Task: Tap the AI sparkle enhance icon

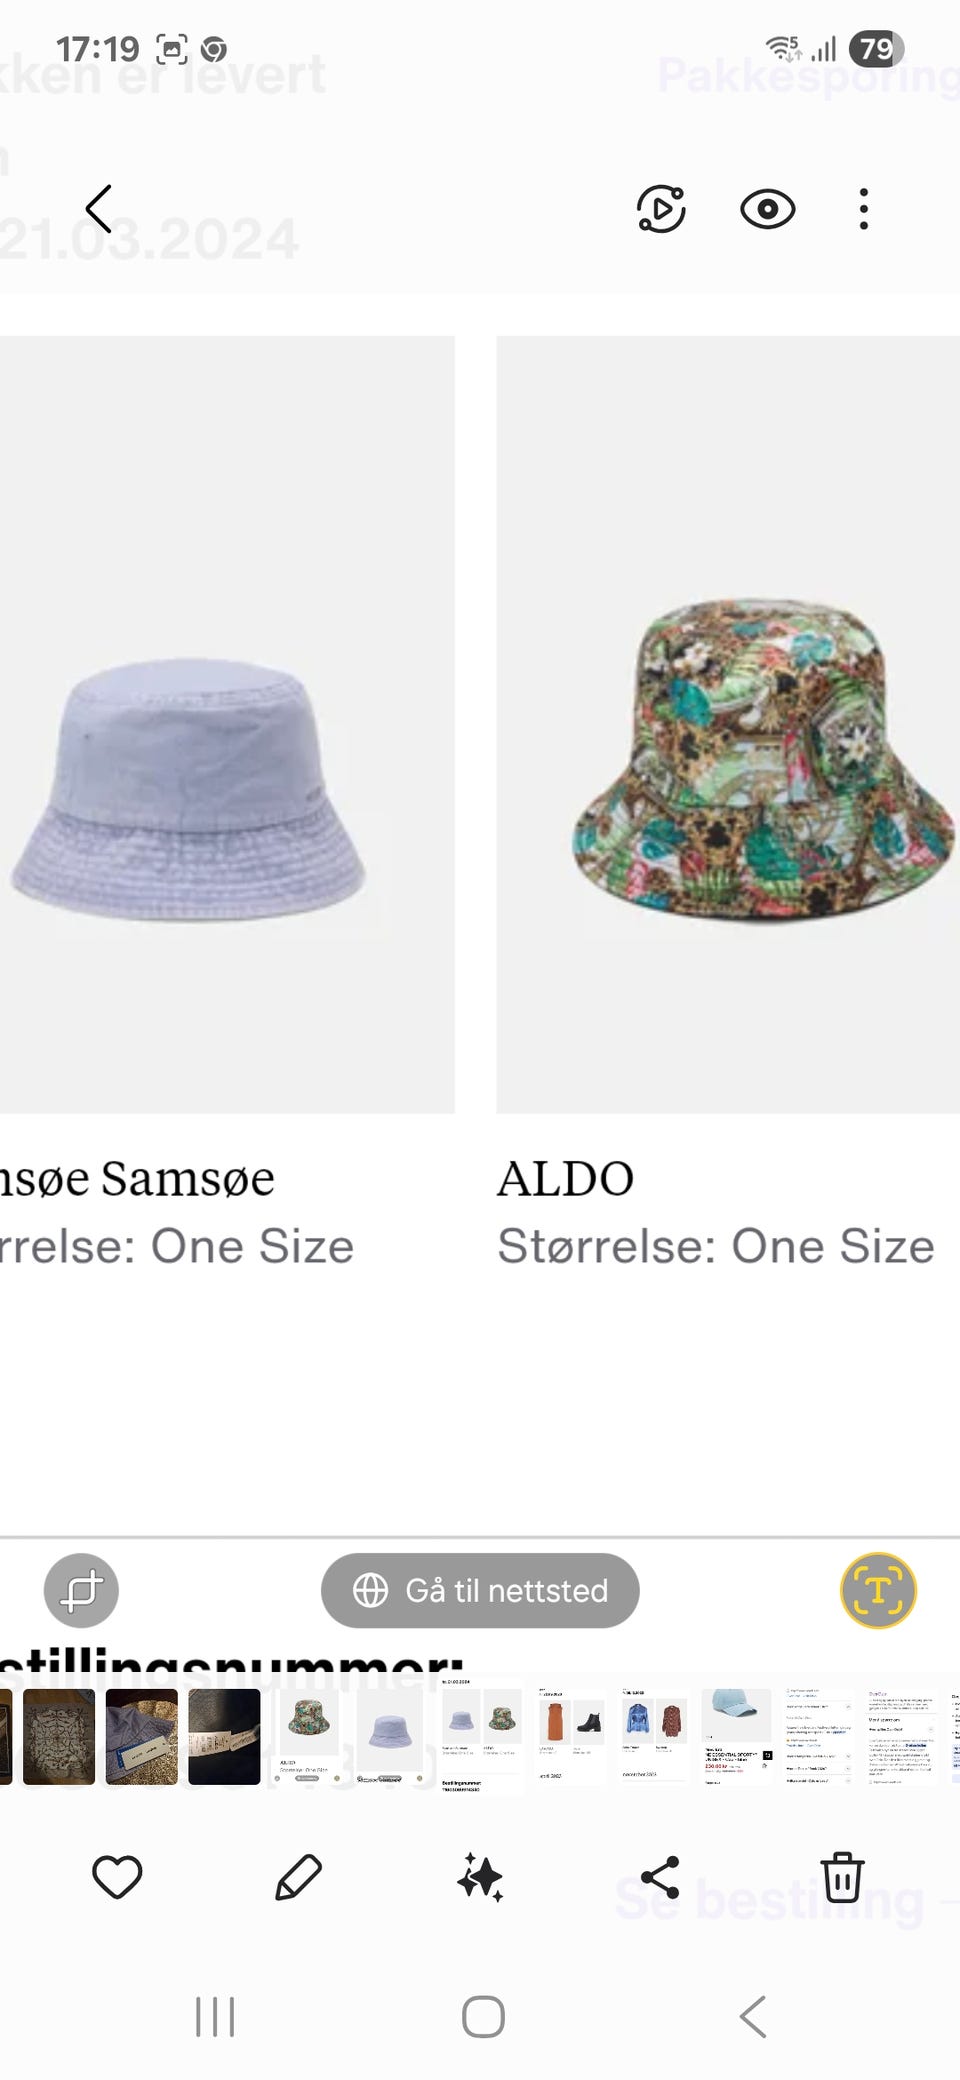Action: click(480, 1877)
